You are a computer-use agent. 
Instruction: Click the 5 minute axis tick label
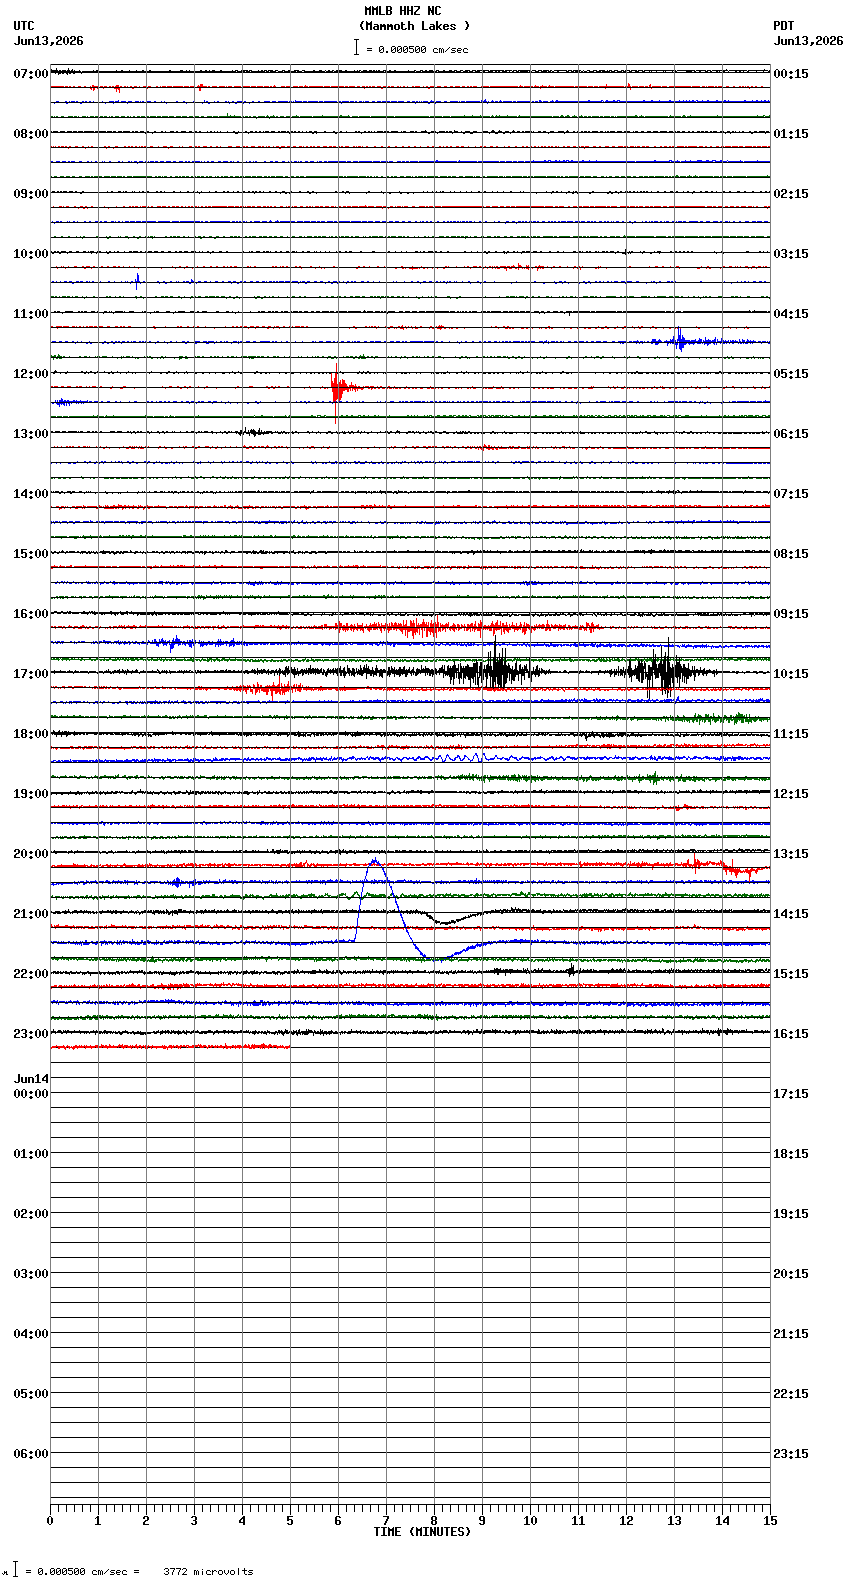[290, 1521]
